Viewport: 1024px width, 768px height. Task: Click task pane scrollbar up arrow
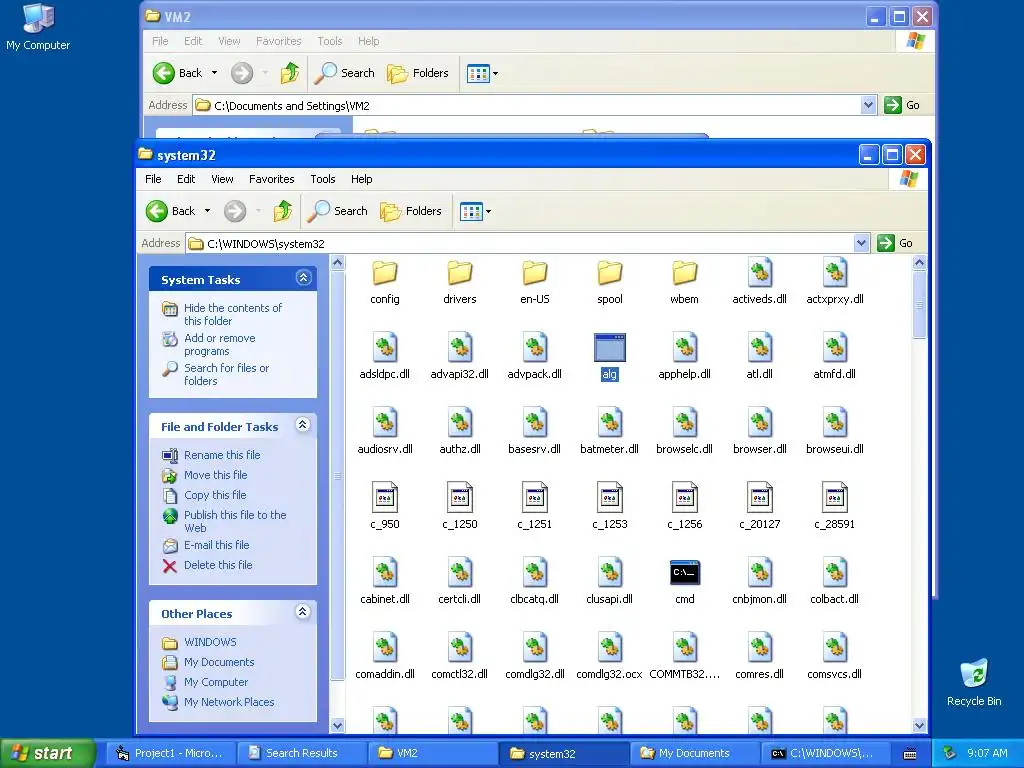coord(338,263)
